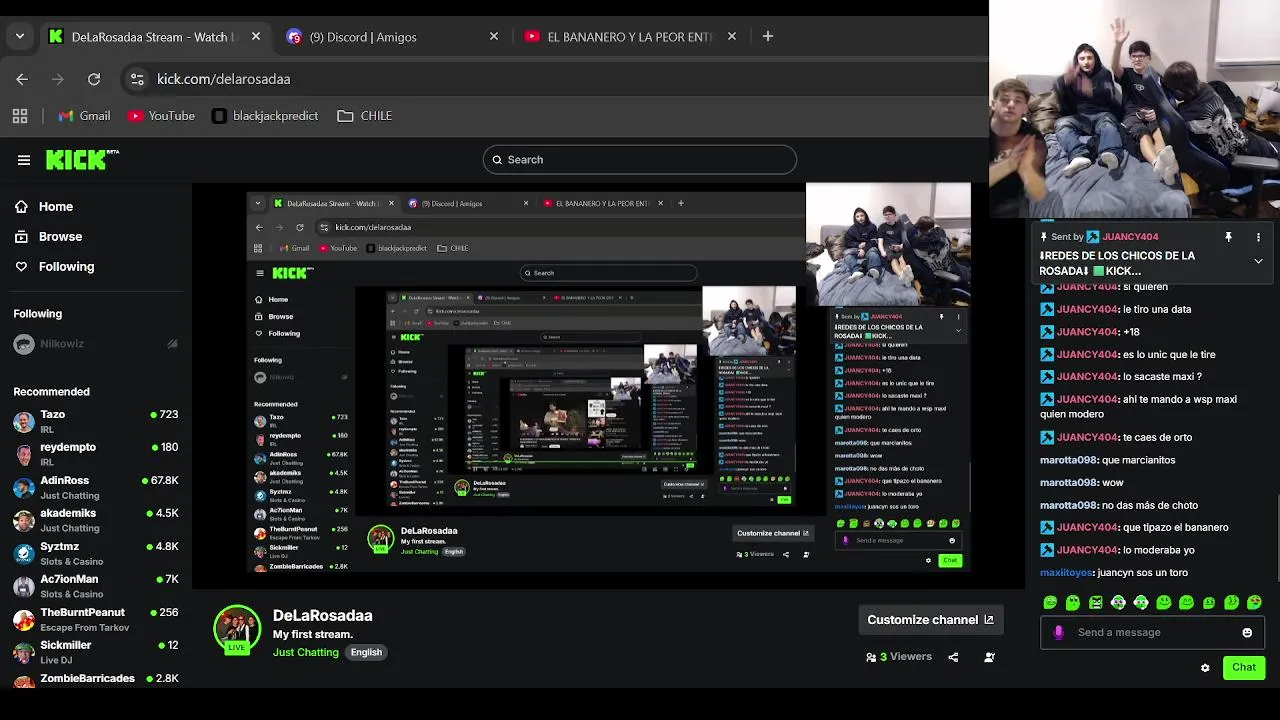Click the user icon beside the share icon
This screenshot has width=1280, height=720.
(989, 657)
